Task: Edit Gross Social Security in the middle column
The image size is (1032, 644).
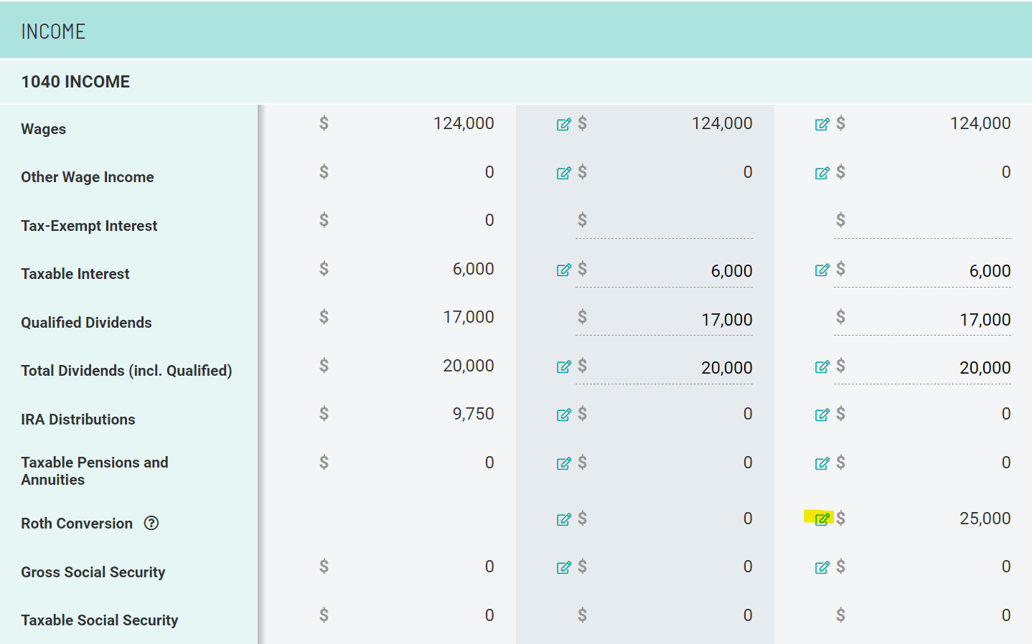Action: pos(564,567)
